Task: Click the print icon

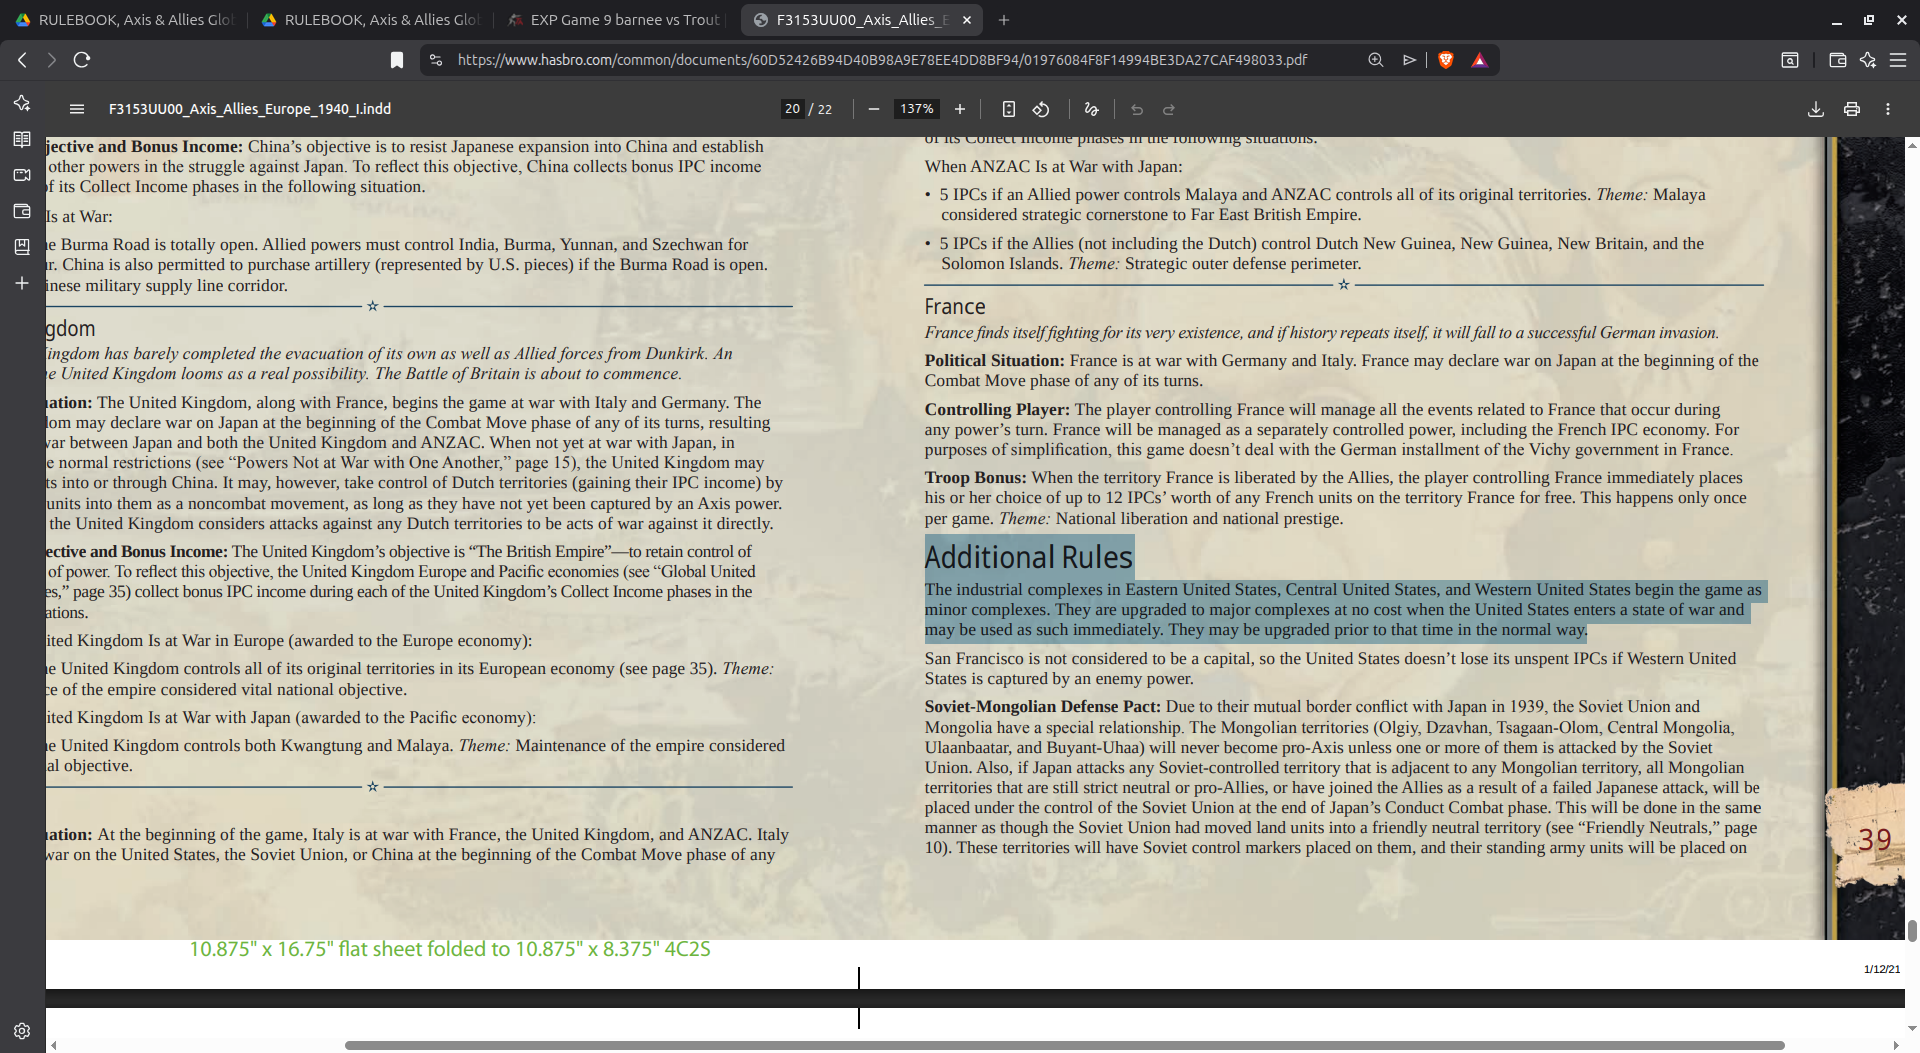Action: [x=1853, y=109]
